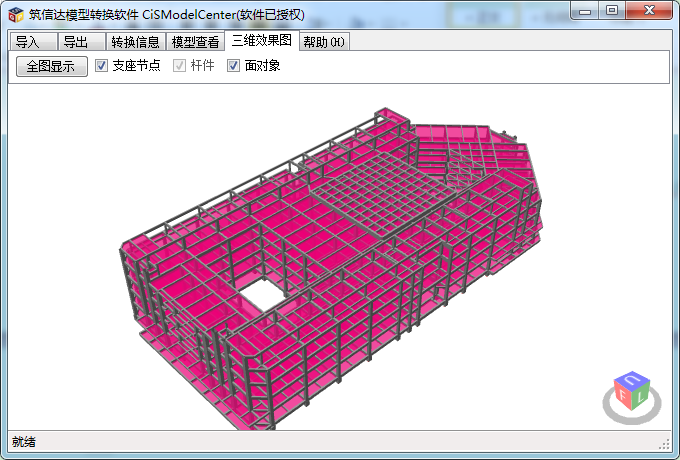Screen dimensions: 680x460
Task: Click the blue U face of view cube
Action: pyautogui.click(x=633, y=381)
